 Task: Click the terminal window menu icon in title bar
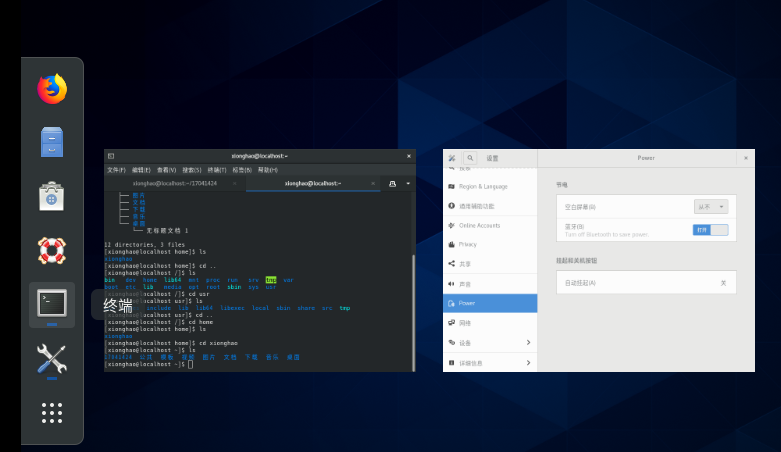pos(111,156)
